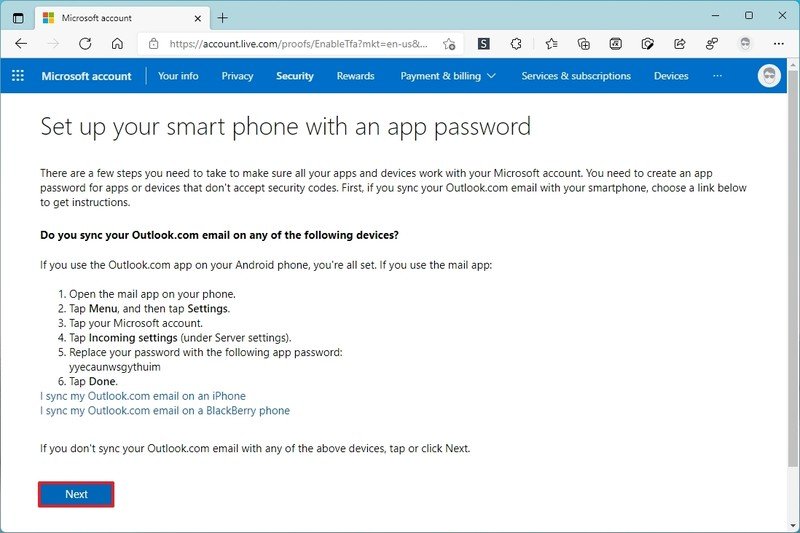Screen dimensions: 800x533
Task: Click the Do you sync your Outlook.com email question
Action: click(x=219, y=235)
